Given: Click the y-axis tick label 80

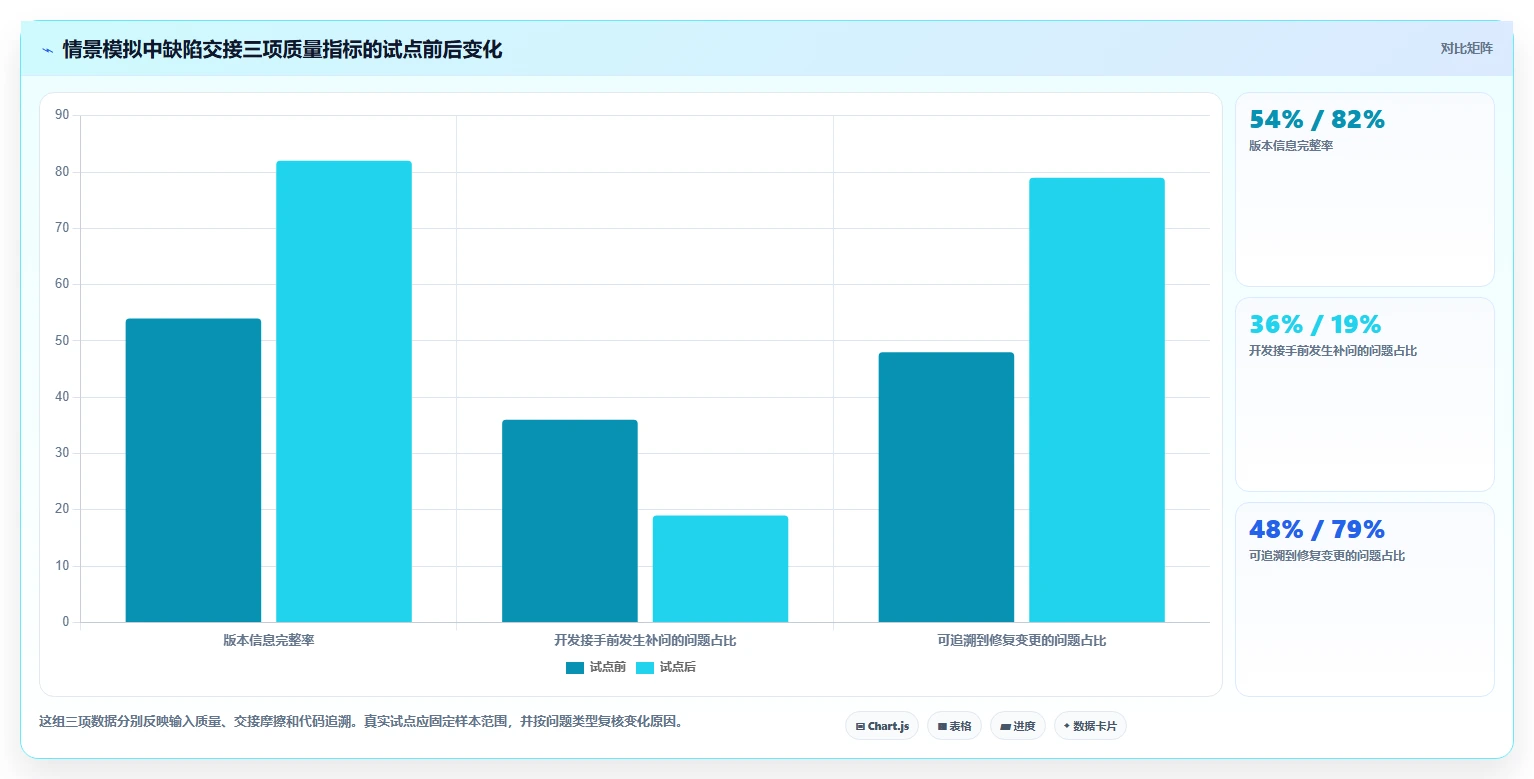Looking at the screenshot, I should click(x=62, y=172).
